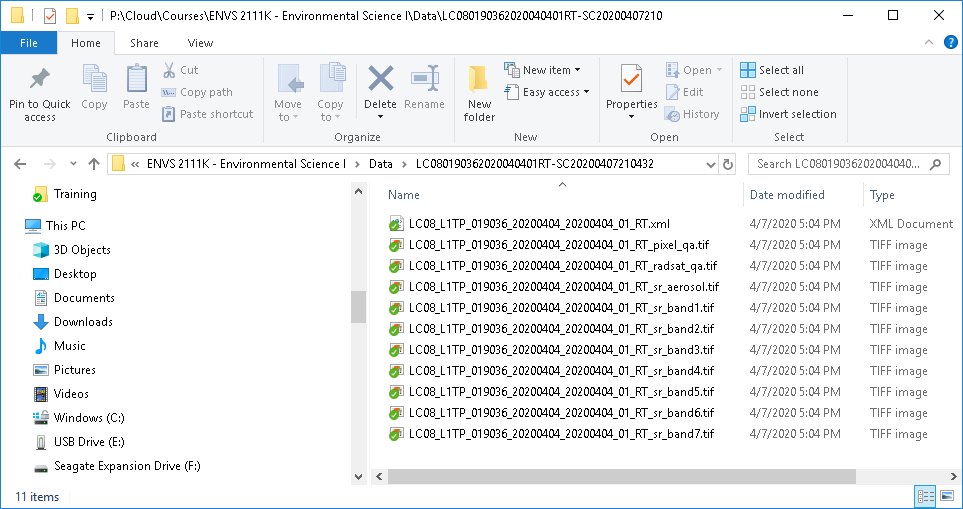Expand the New item dropdown
The height and width of the screenshot is (509, 963).
546,70
